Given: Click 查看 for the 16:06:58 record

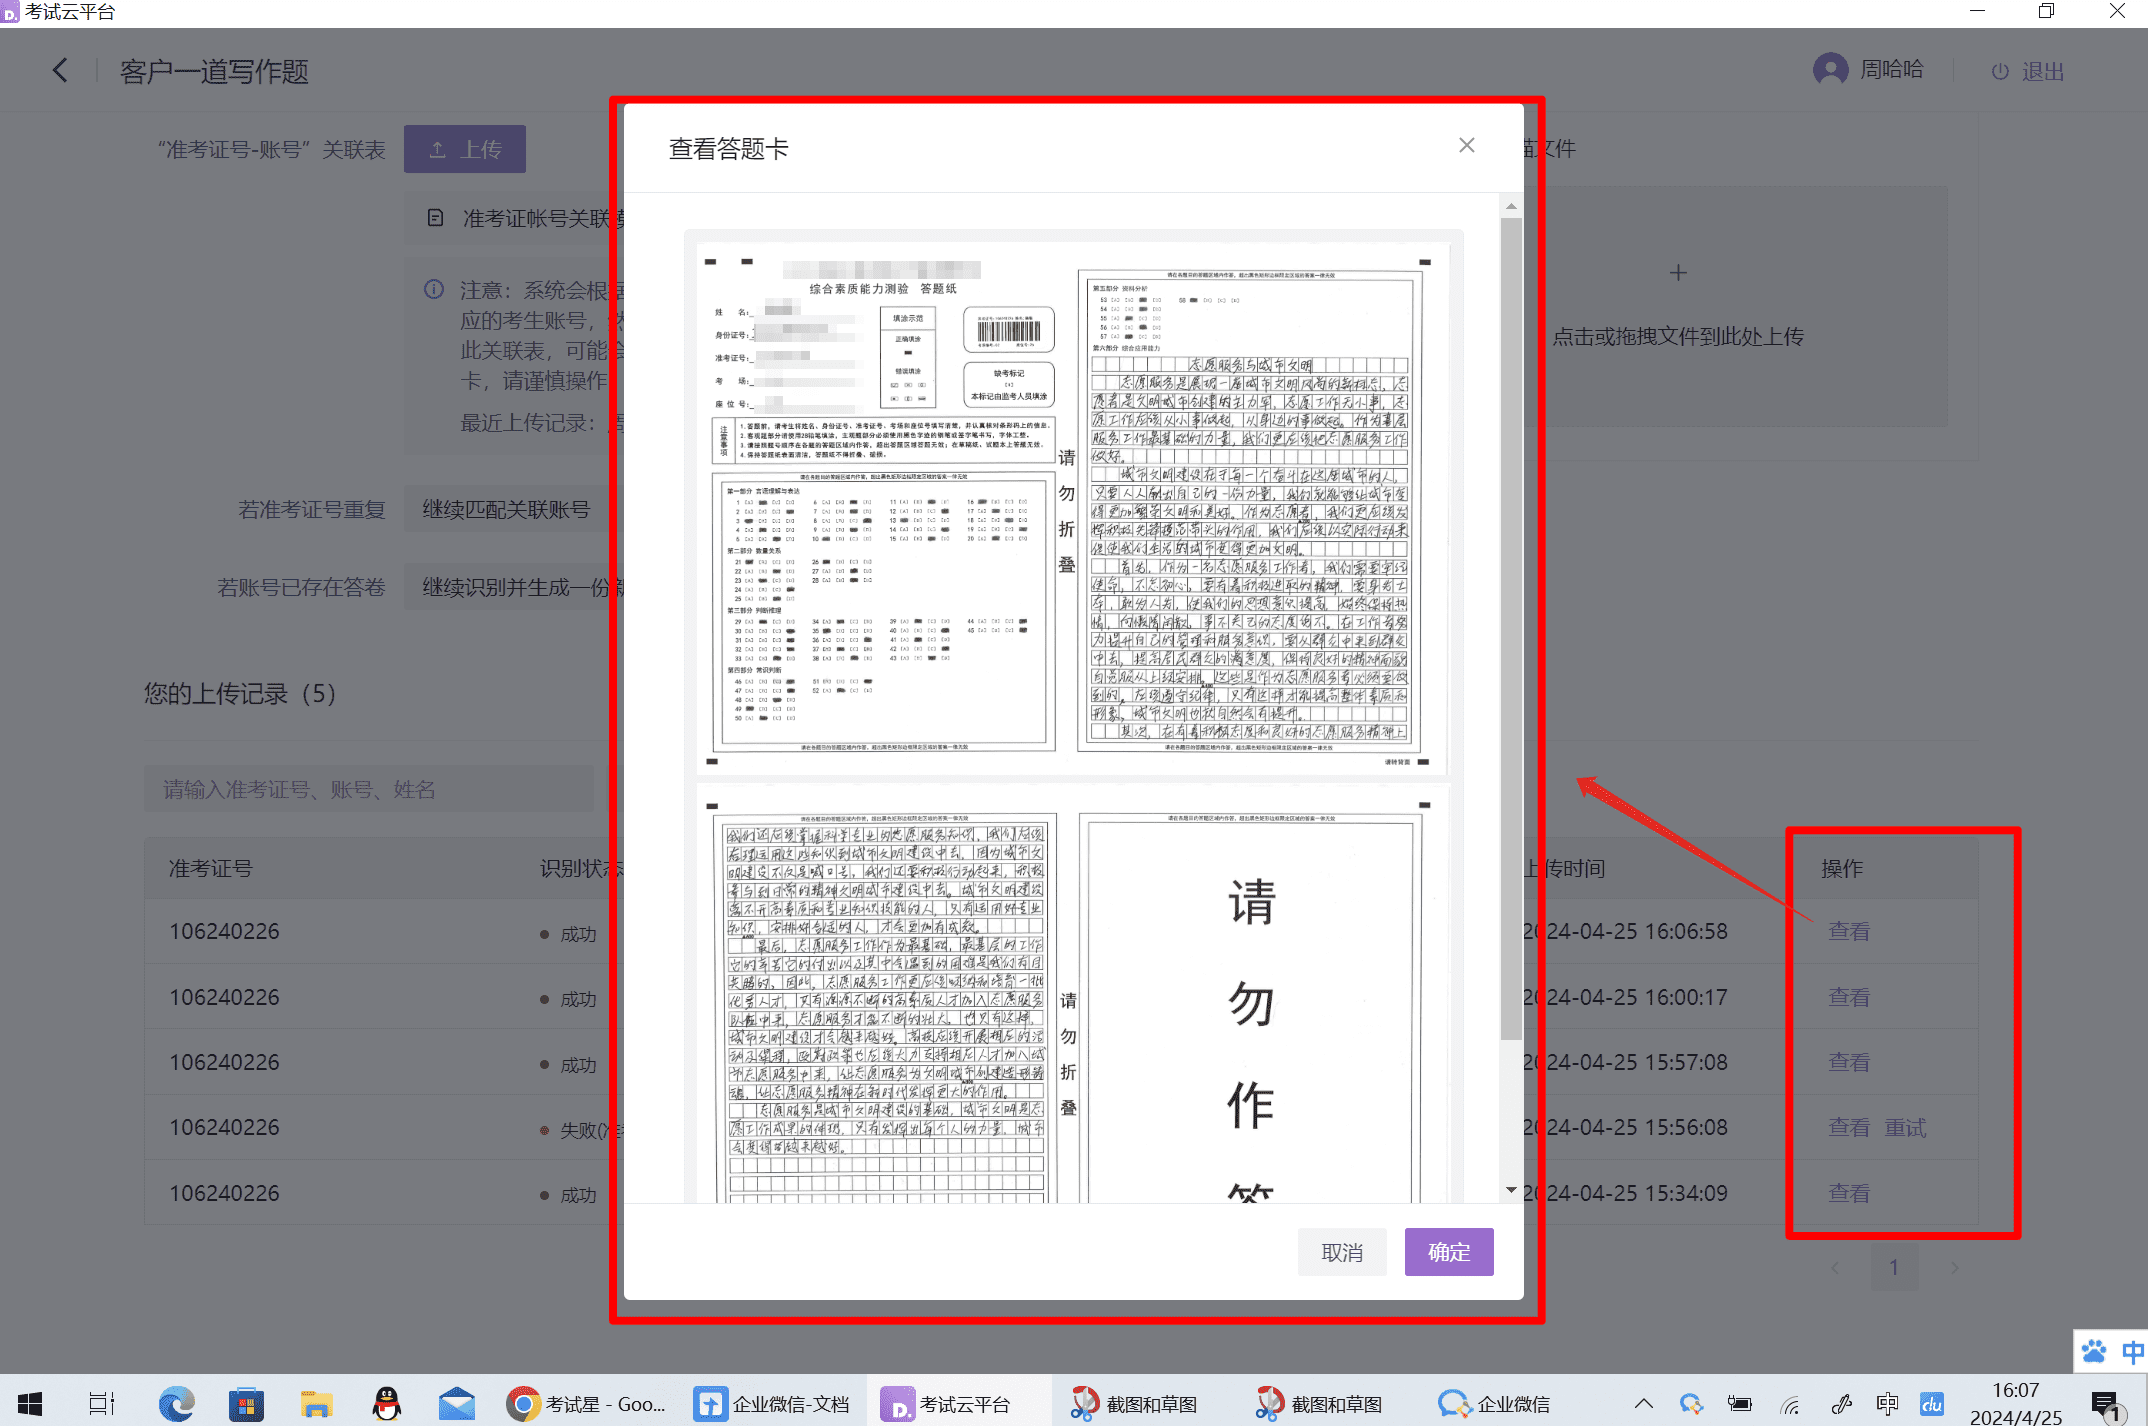Looking at the screenshot, I should 1849,931.
